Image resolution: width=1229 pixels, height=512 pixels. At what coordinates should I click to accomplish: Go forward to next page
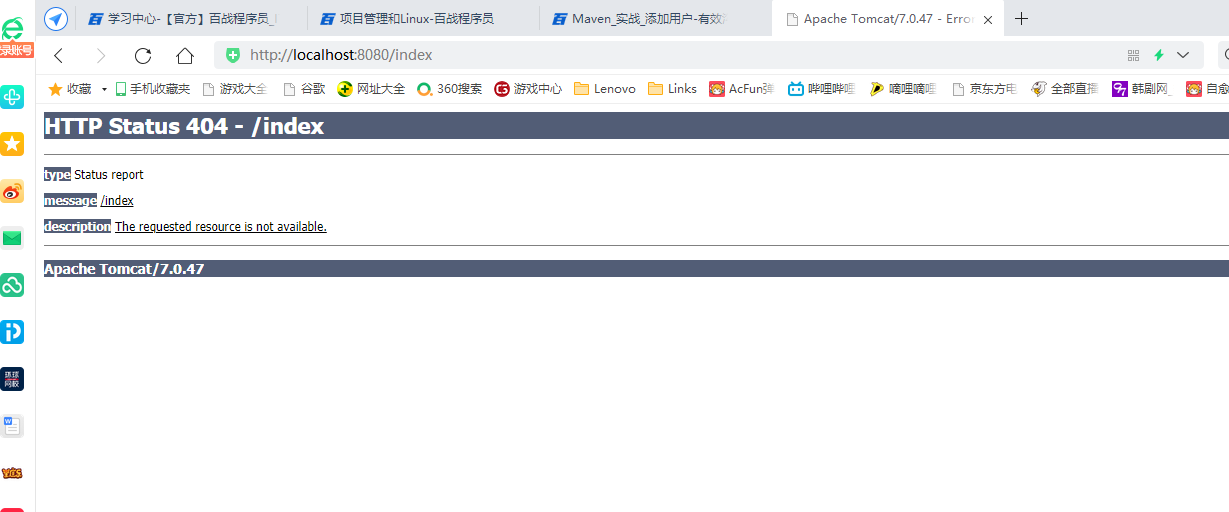pyautogui.click(x=101, y=56)
